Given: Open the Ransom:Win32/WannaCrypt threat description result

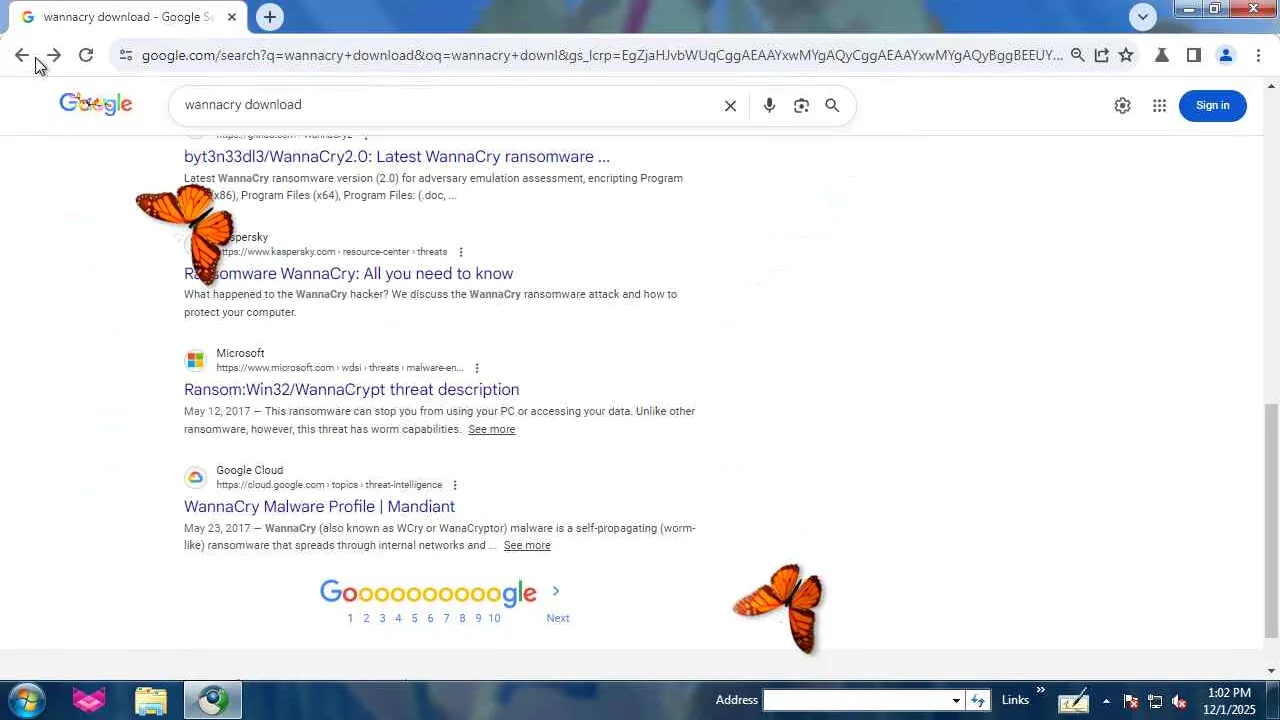Looking at the screenshot, I should pyautogui.click(x=352, y=390).
